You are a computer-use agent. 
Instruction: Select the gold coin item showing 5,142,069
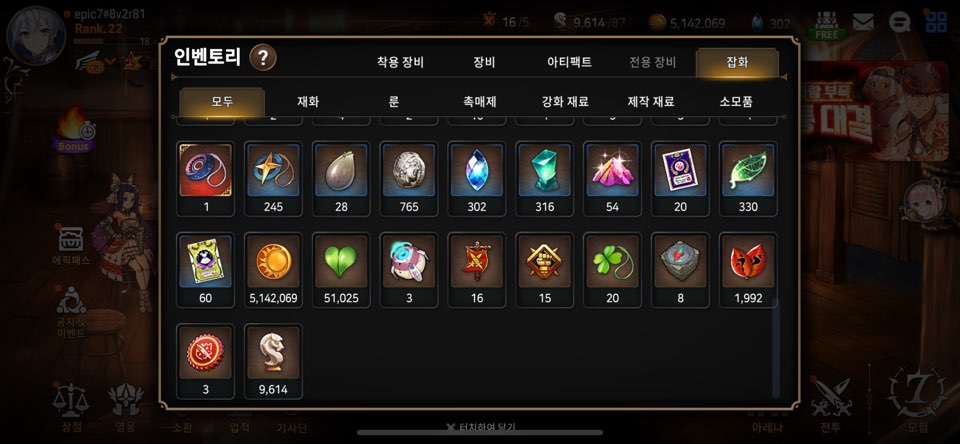click(273, 270)
